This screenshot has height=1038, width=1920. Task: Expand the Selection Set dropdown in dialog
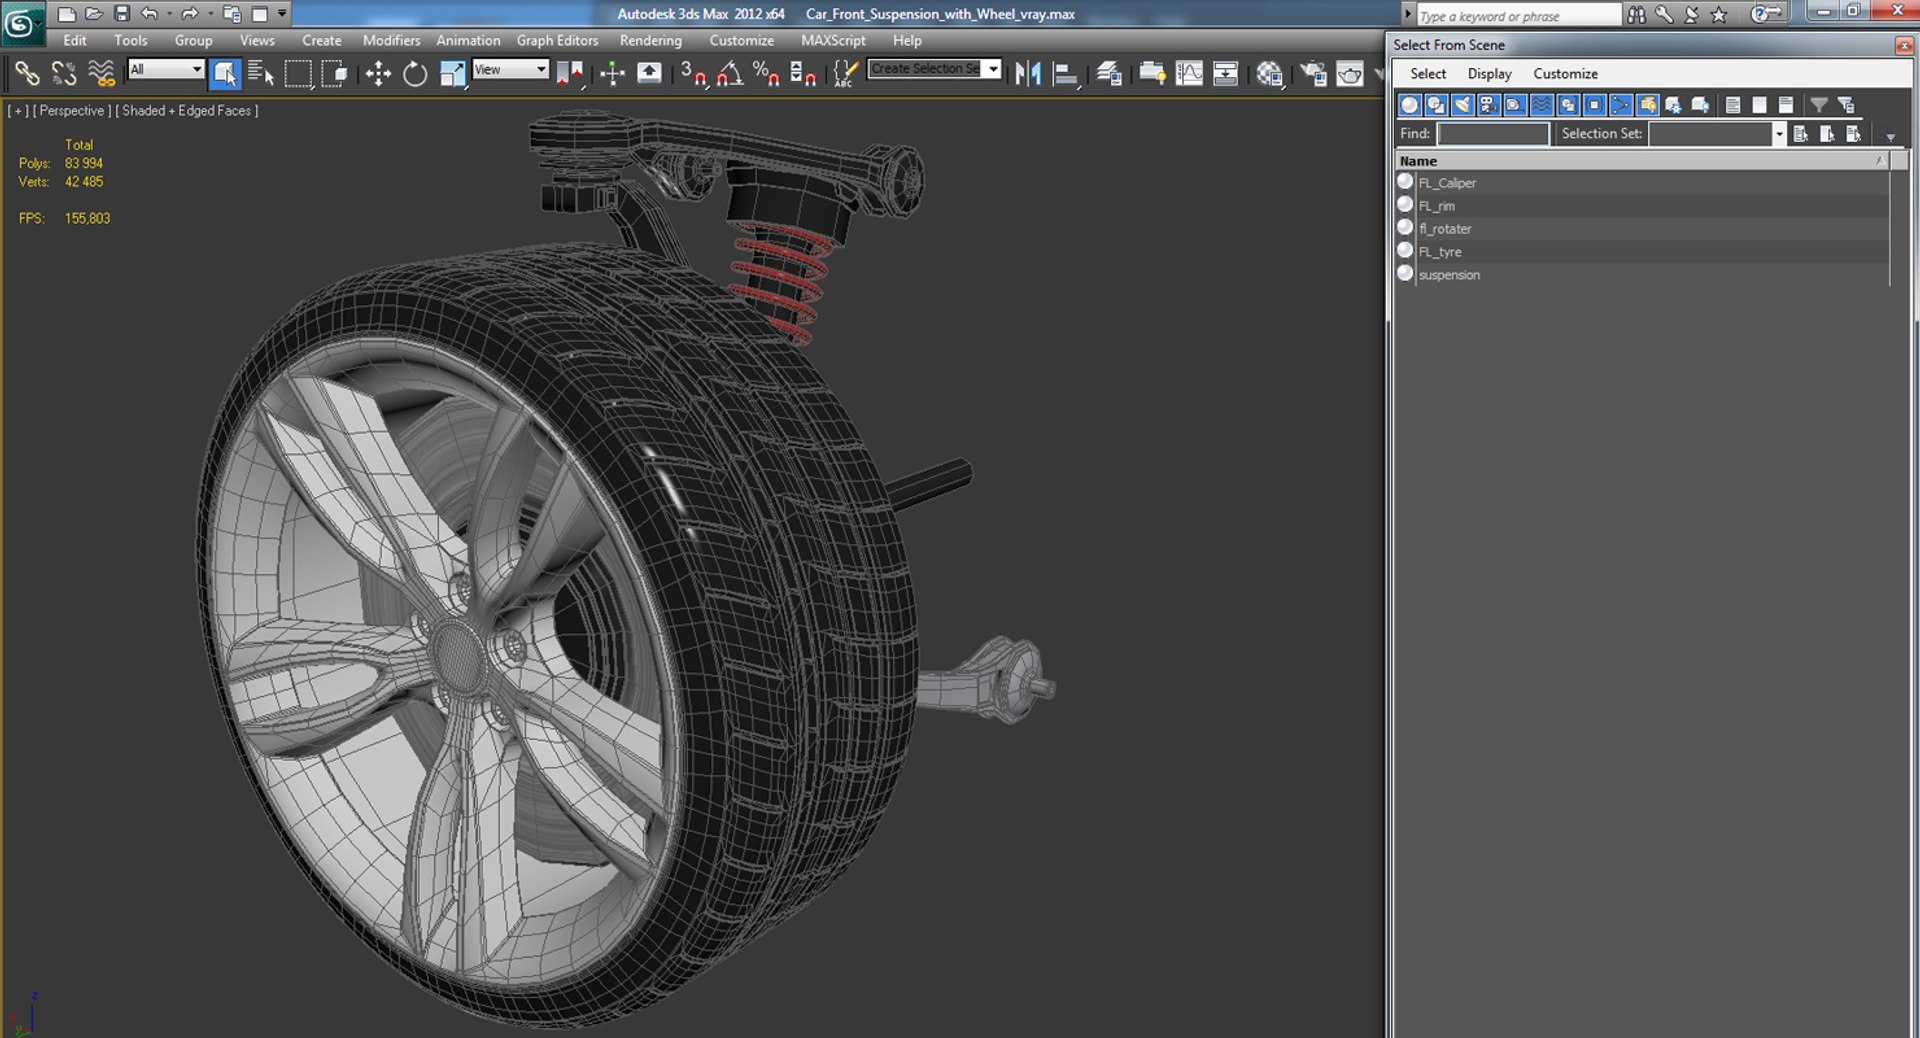tap(1778, 134)
